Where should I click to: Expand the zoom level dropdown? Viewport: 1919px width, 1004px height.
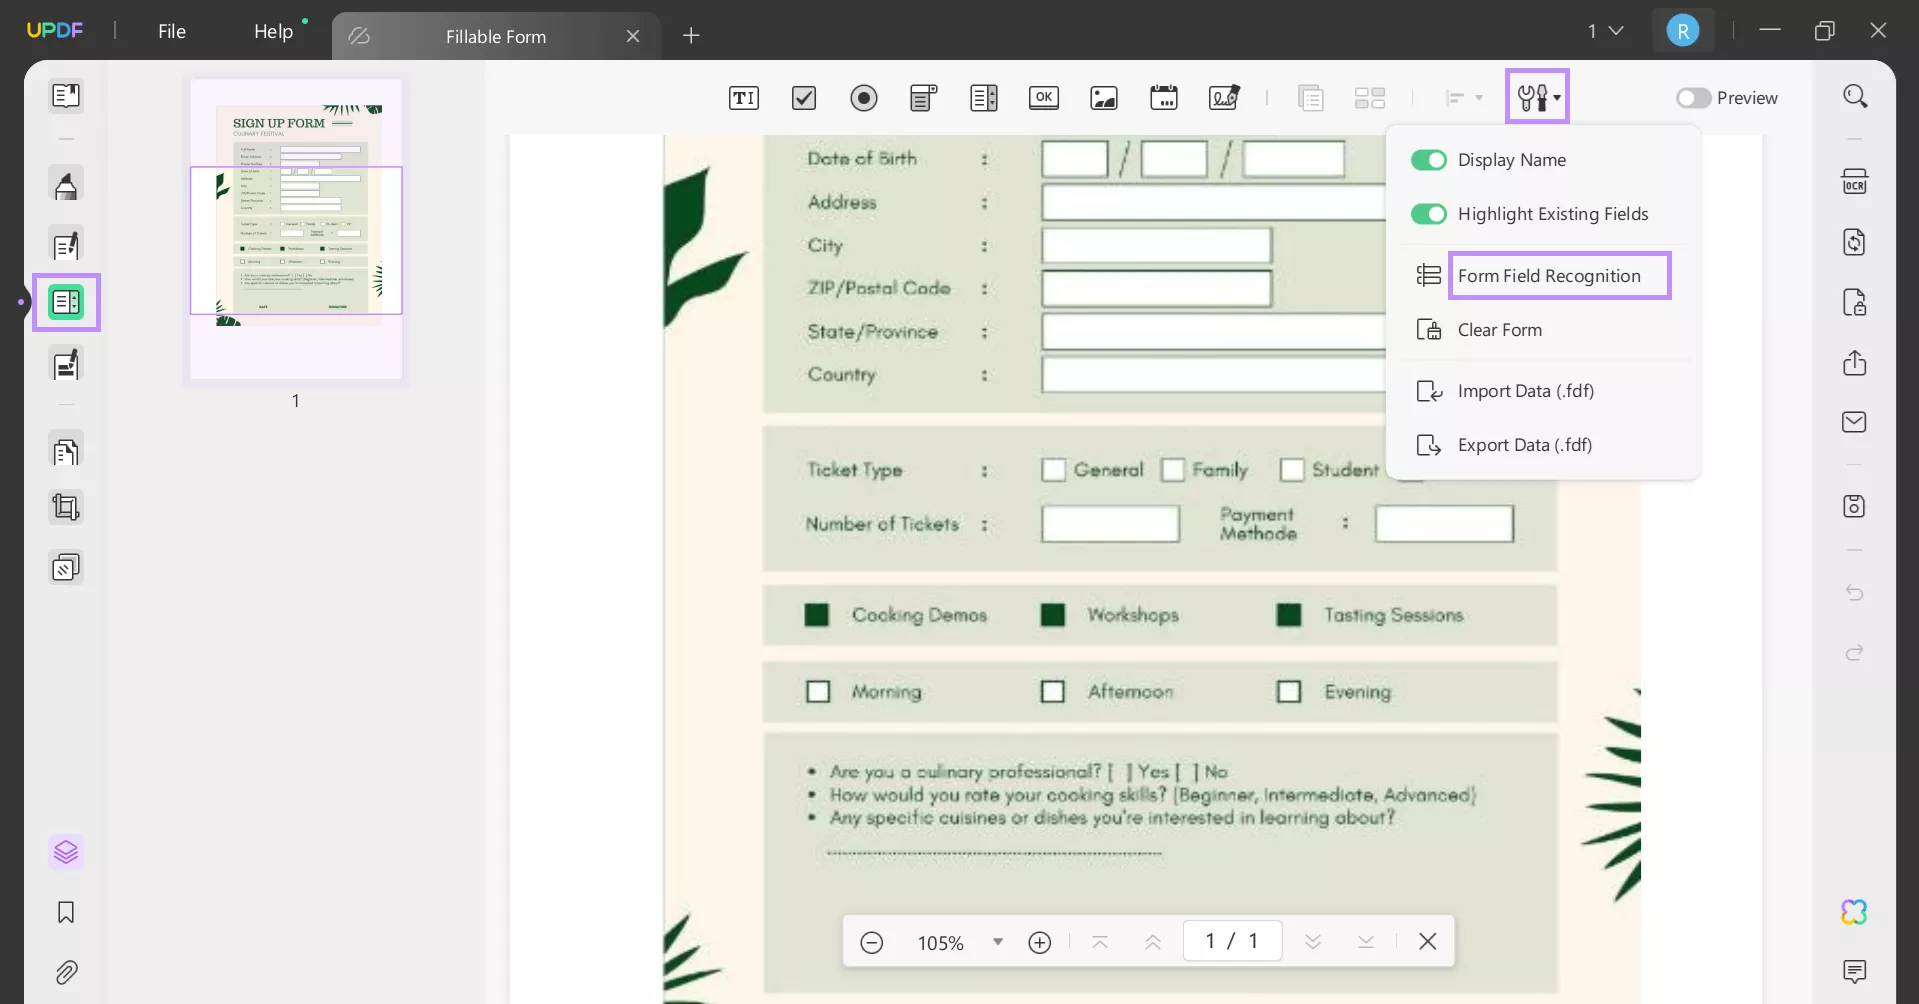click(997, 942)
